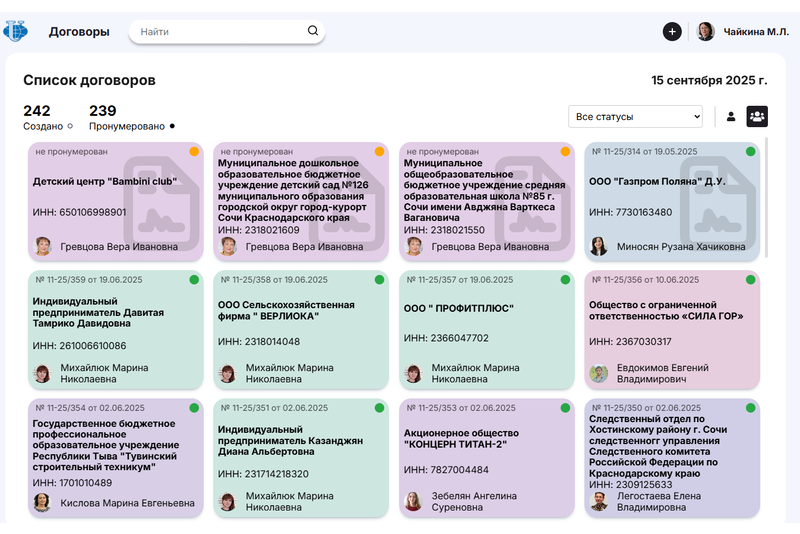Switch to all-users group icon view
The height and width of the screenshot is (534, 800).
pos(757,116)
